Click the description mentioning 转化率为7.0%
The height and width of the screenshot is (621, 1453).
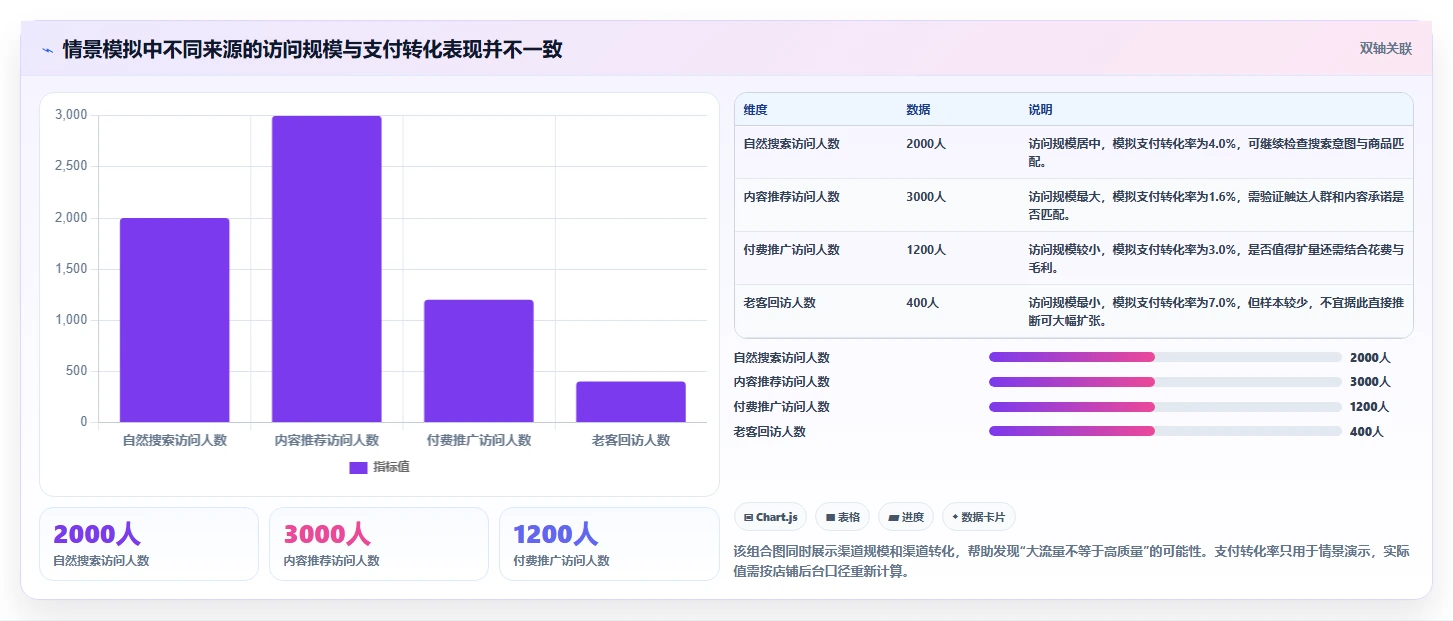1216,311
